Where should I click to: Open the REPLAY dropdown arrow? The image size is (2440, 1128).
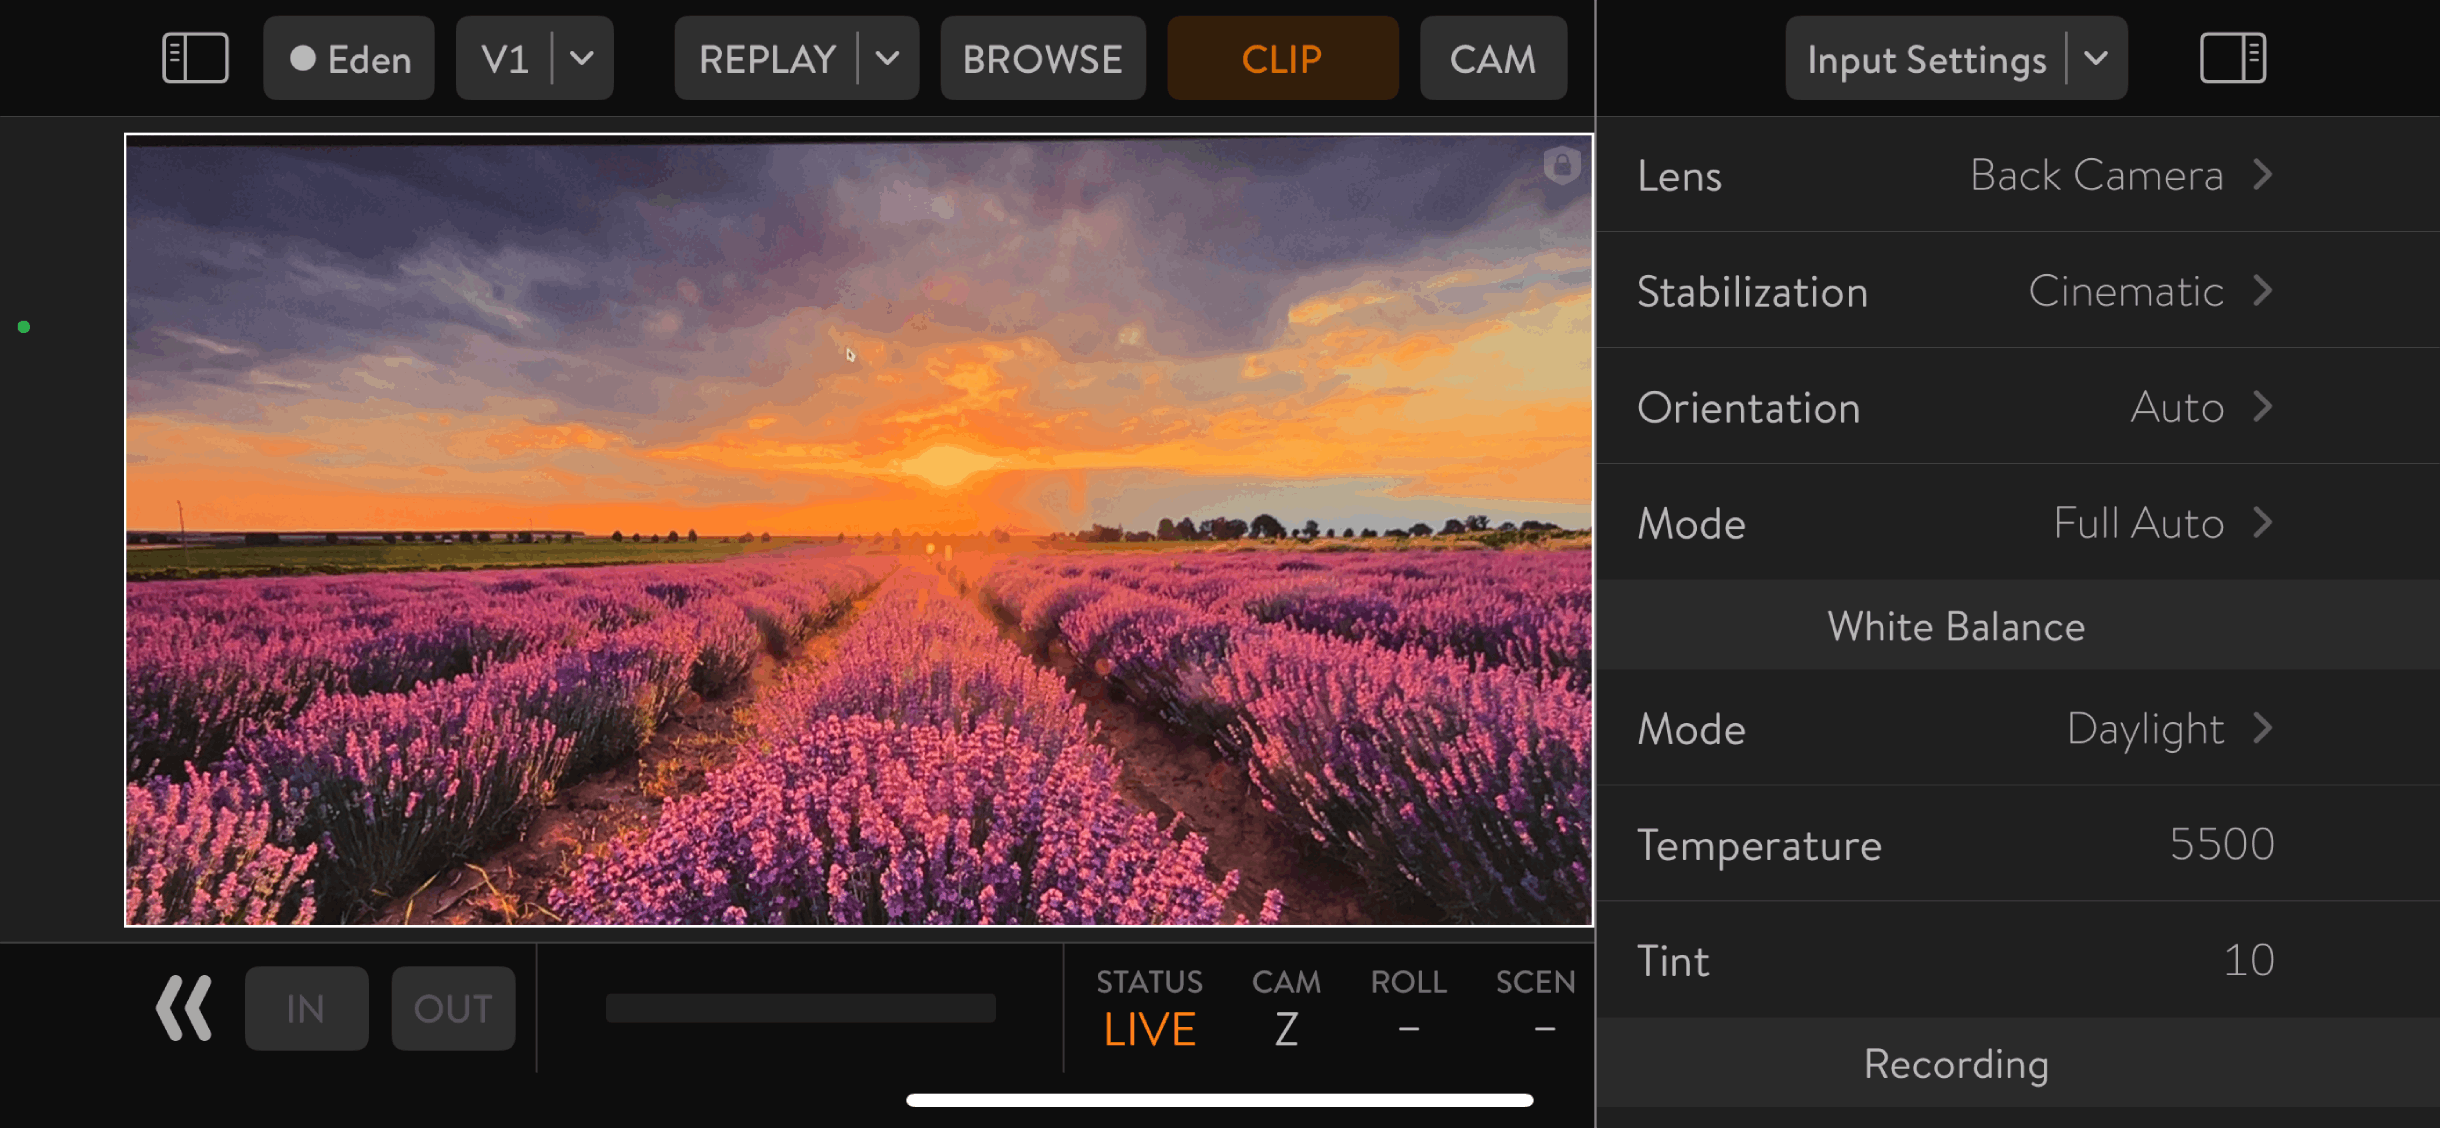(x=888, y=58)
